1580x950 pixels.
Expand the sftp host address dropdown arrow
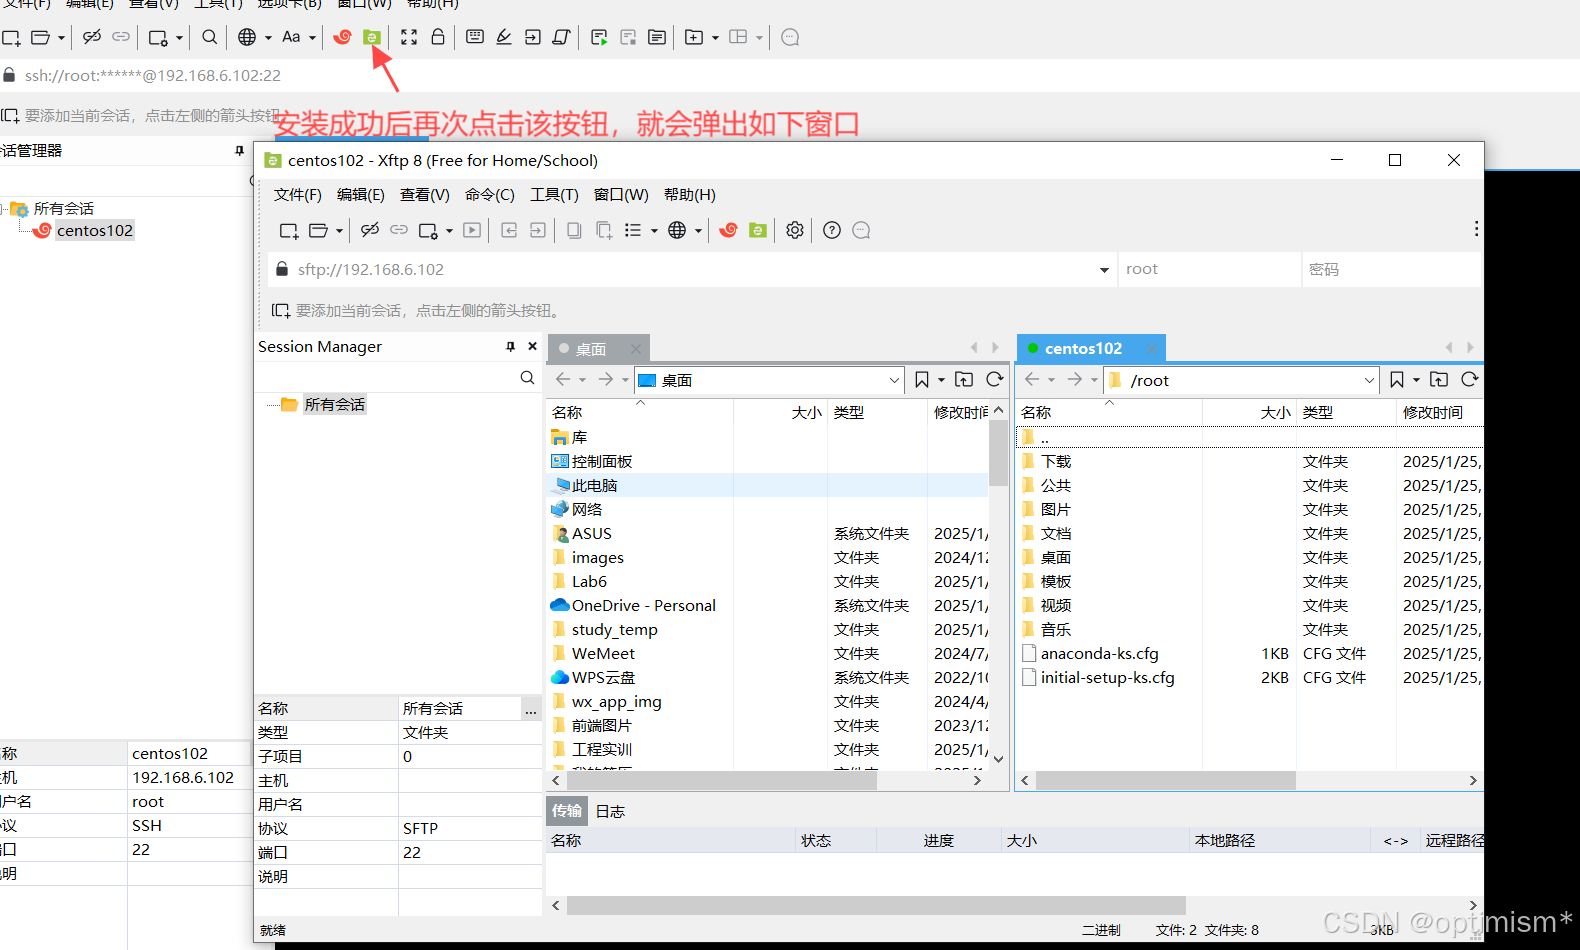1104,270
